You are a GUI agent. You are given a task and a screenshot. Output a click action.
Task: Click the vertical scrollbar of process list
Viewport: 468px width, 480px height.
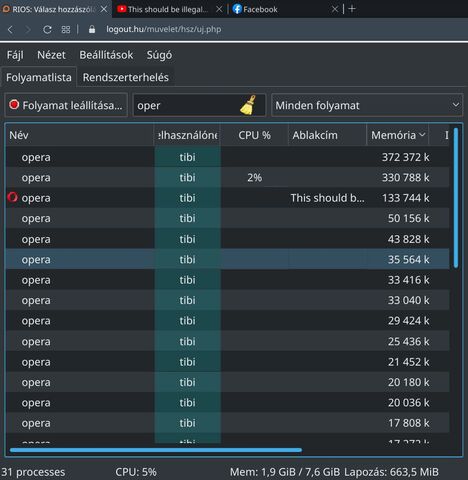pyautogui.click(x=456, y=198)
